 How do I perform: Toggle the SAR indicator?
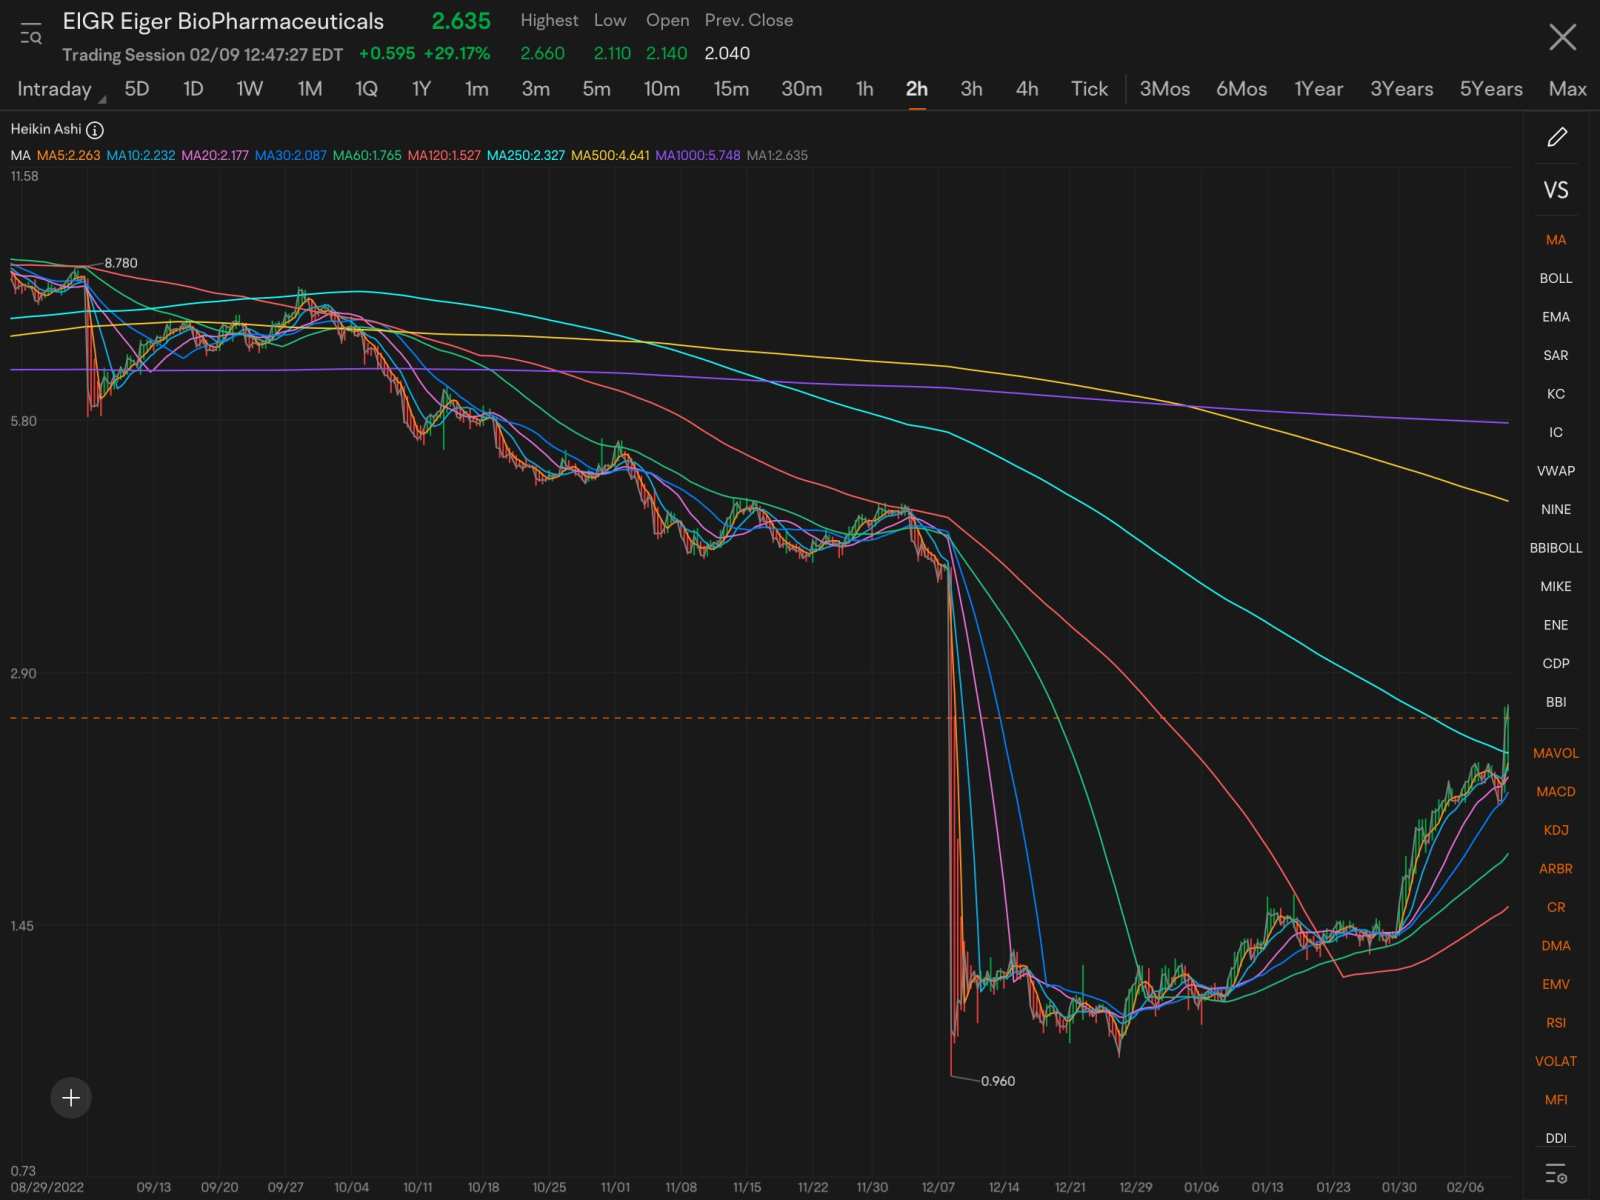[x=1556, y=355]
